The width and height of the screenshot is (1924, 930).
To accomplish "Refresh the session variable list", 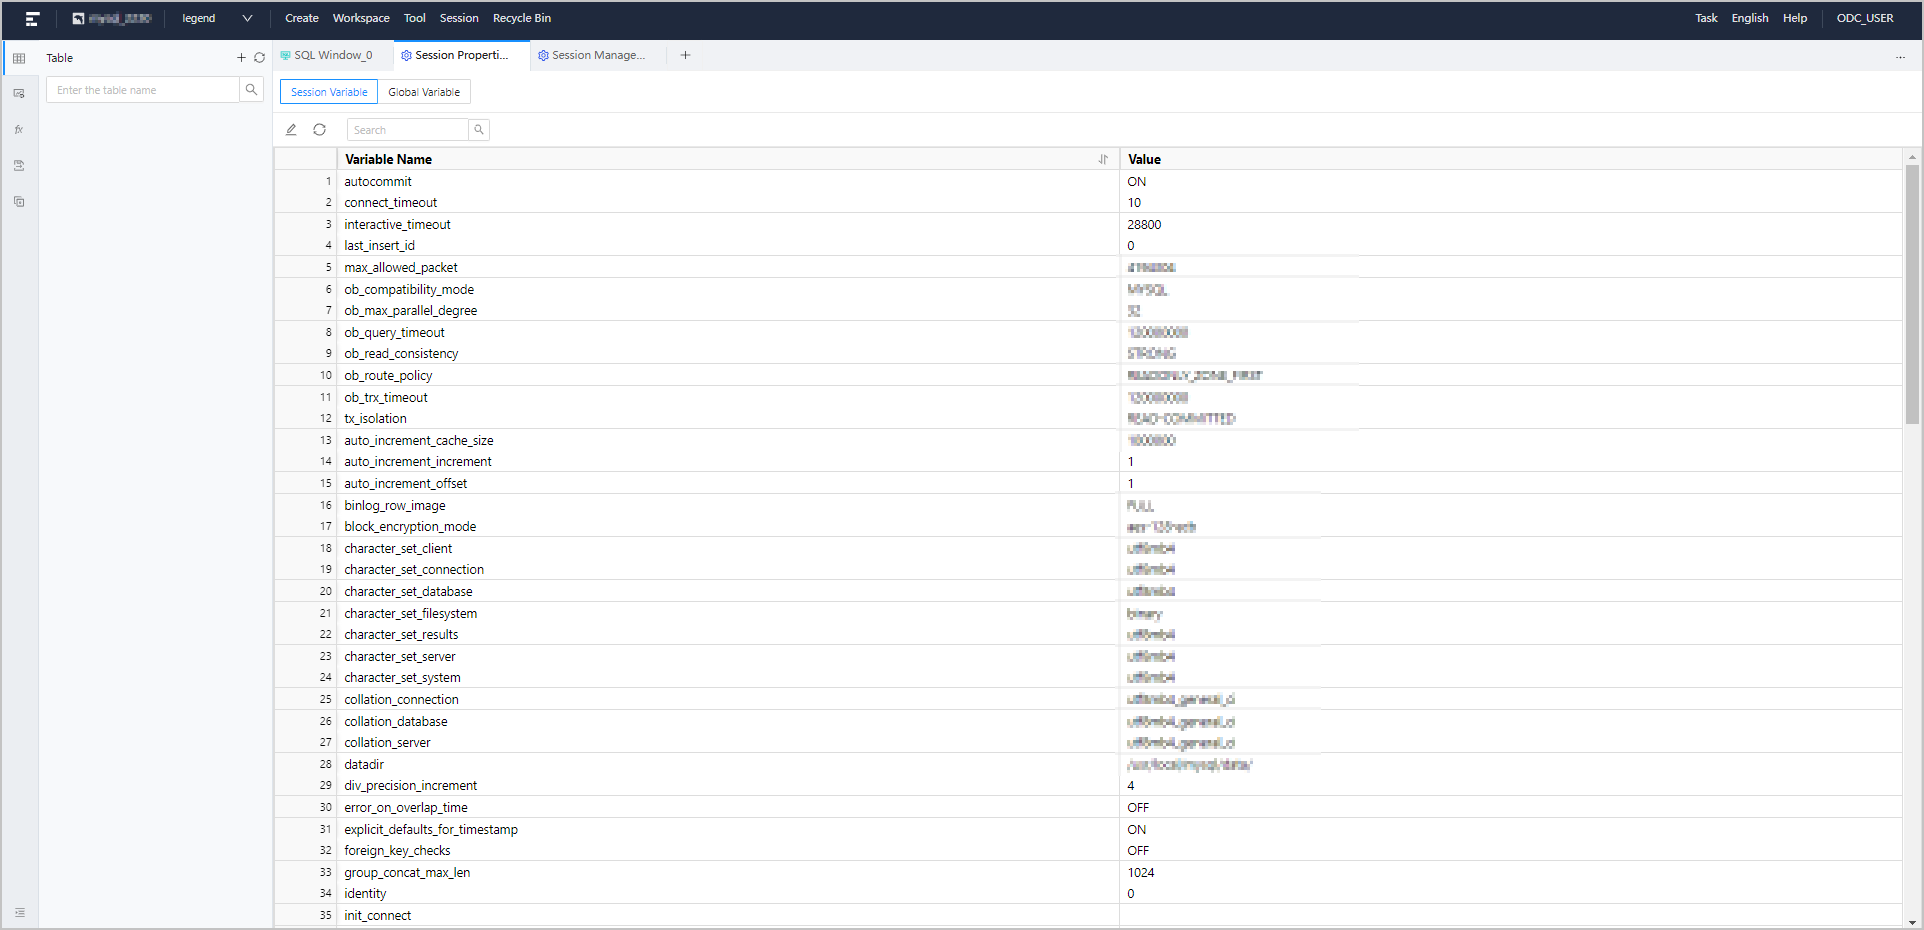I will tap(319, 130).
